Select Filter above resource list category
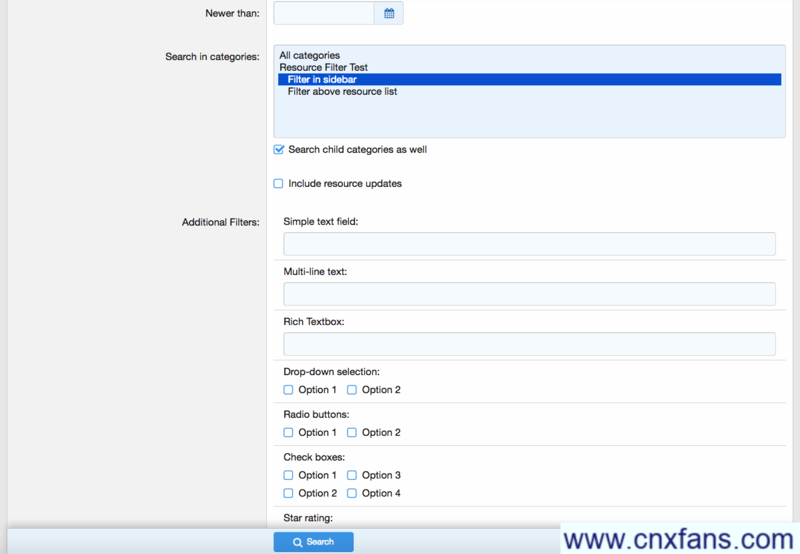Screen dimensions: 800x554 tap(529, 92)
